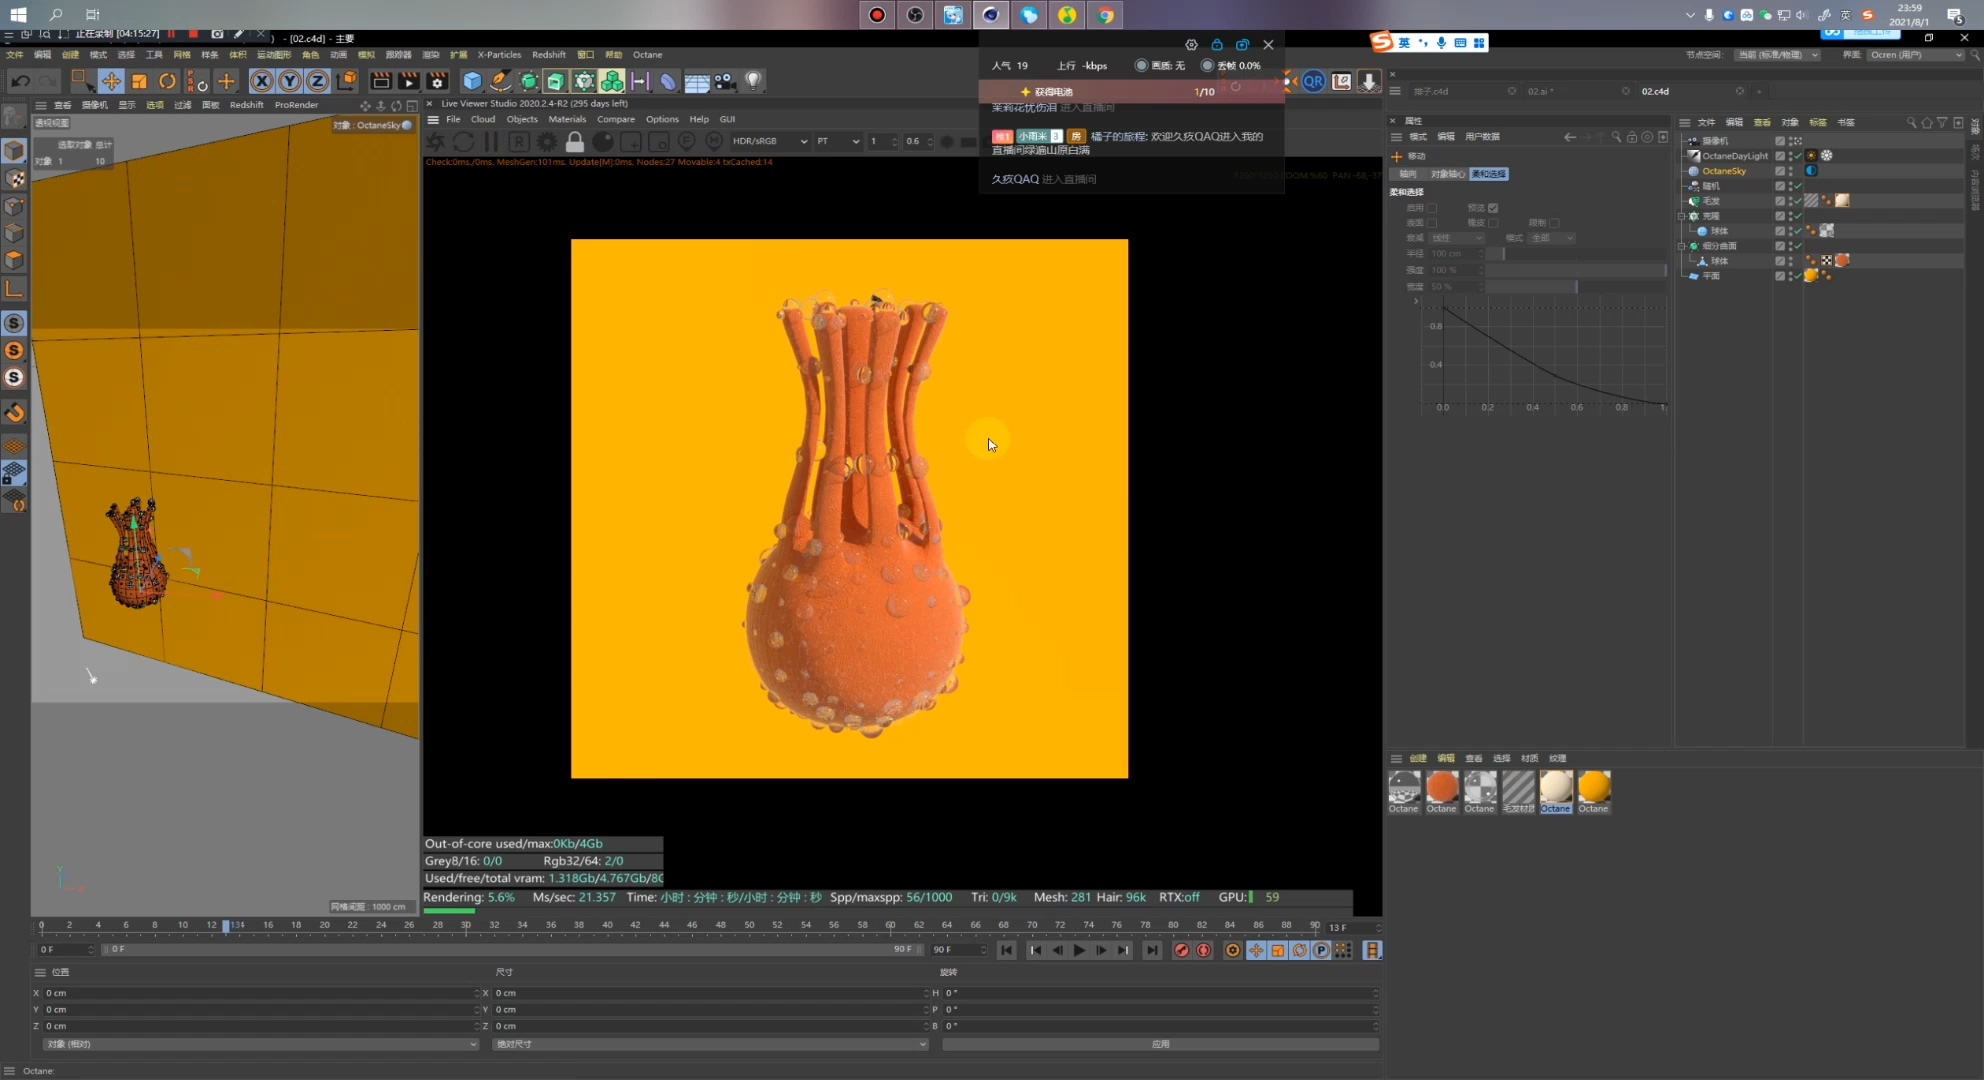1984x1080 pixels.
Task: Open the HDR/sRGB color space dropdown
Action: click(x=769, y=141)
